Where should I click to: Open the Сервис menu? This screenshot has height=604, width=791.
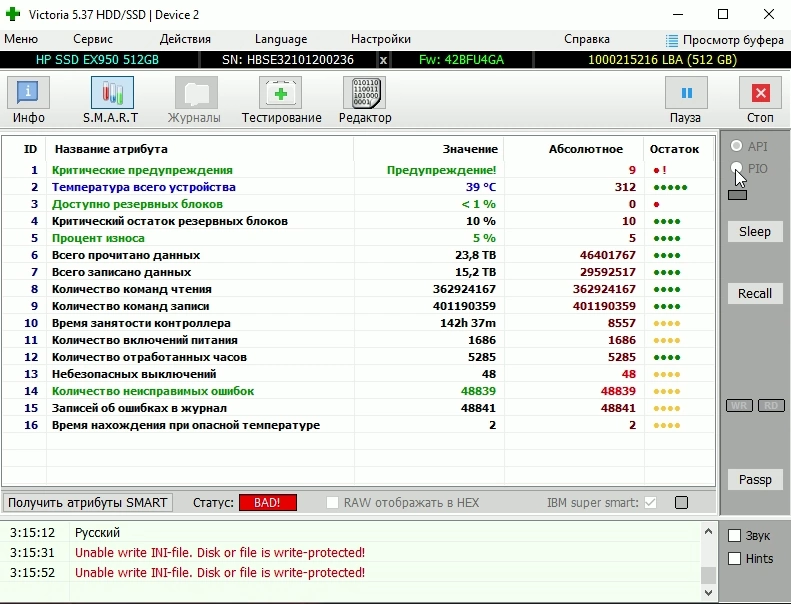pos(93,39)
